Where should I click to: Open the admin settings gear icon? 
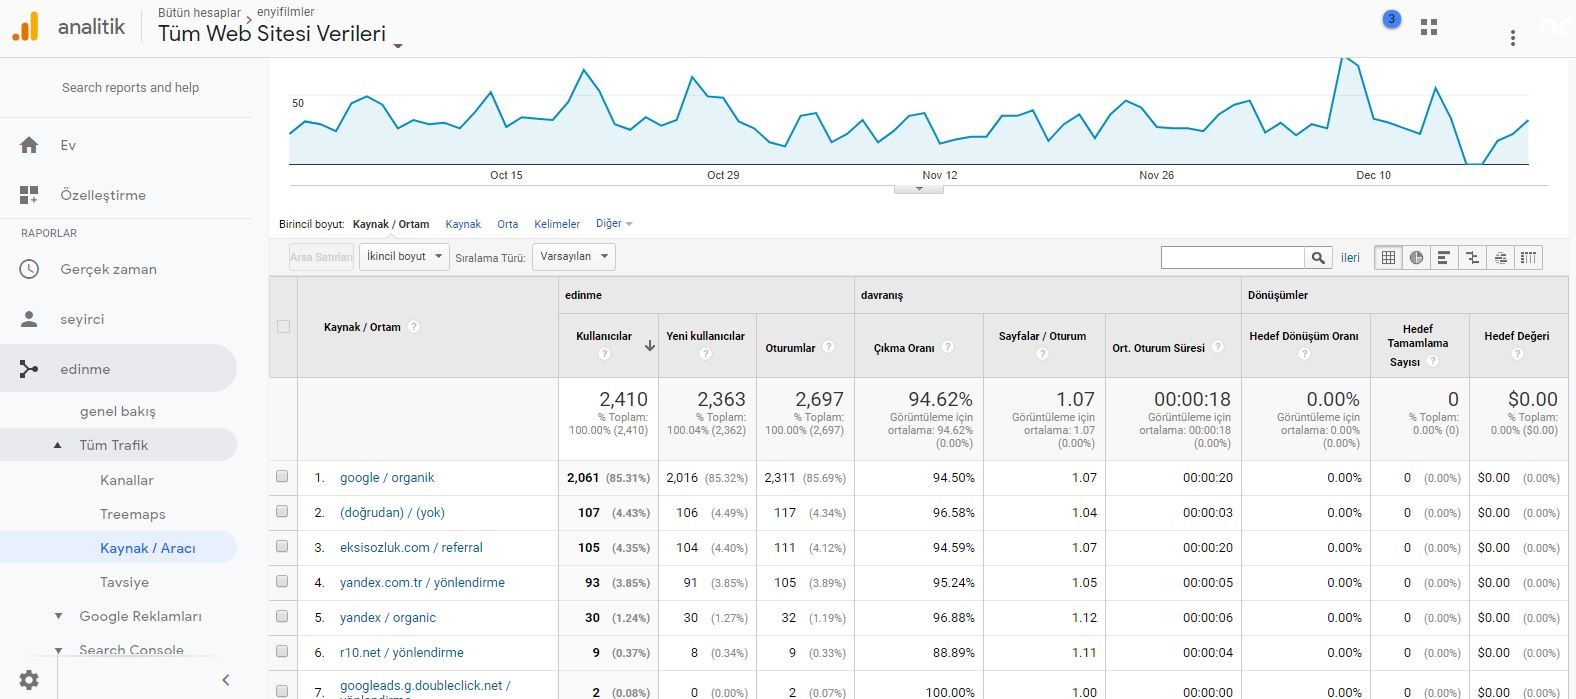tap(29, 680)
